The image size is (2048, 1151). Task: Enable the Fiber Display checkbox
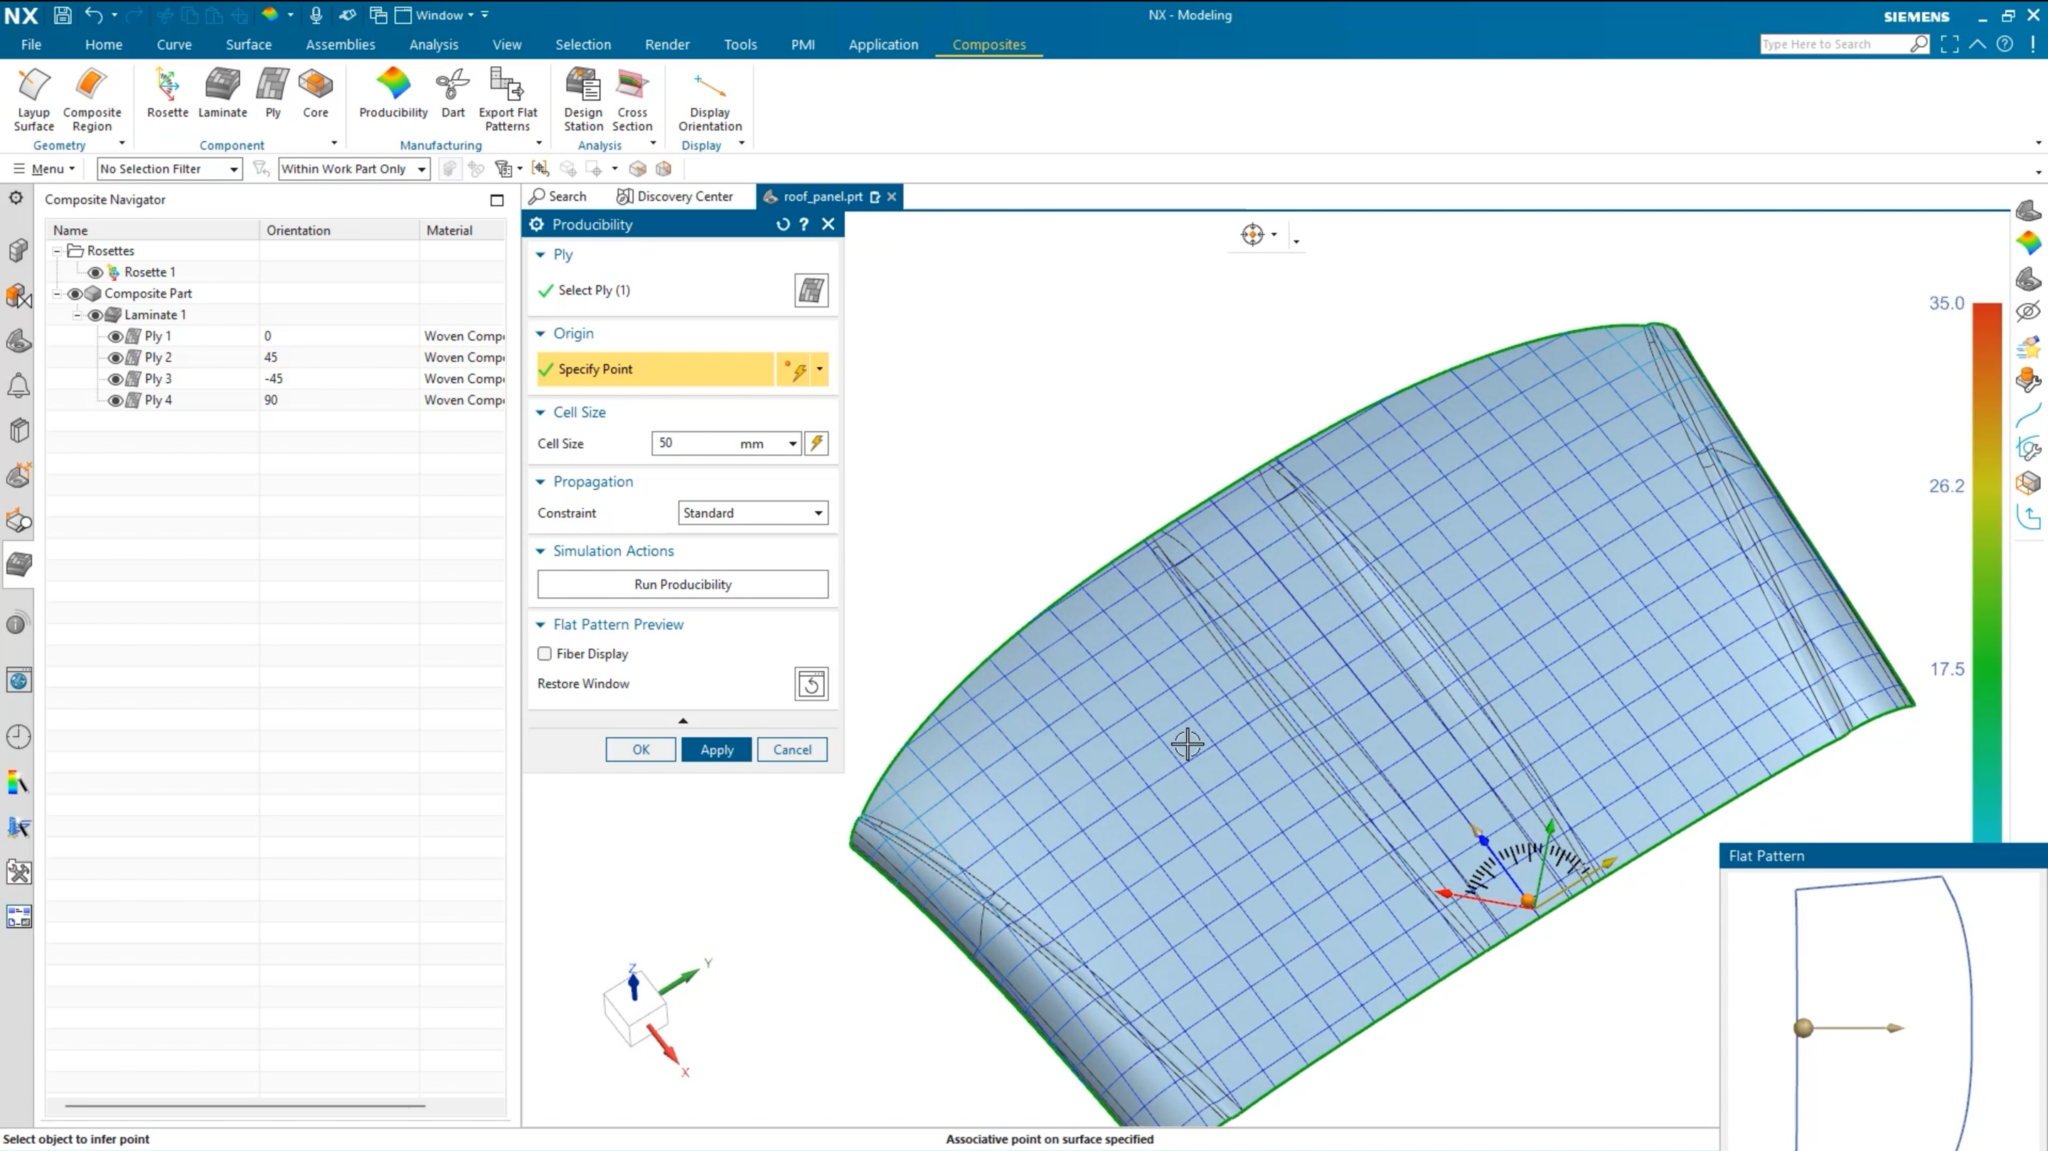tap(545, 653)
